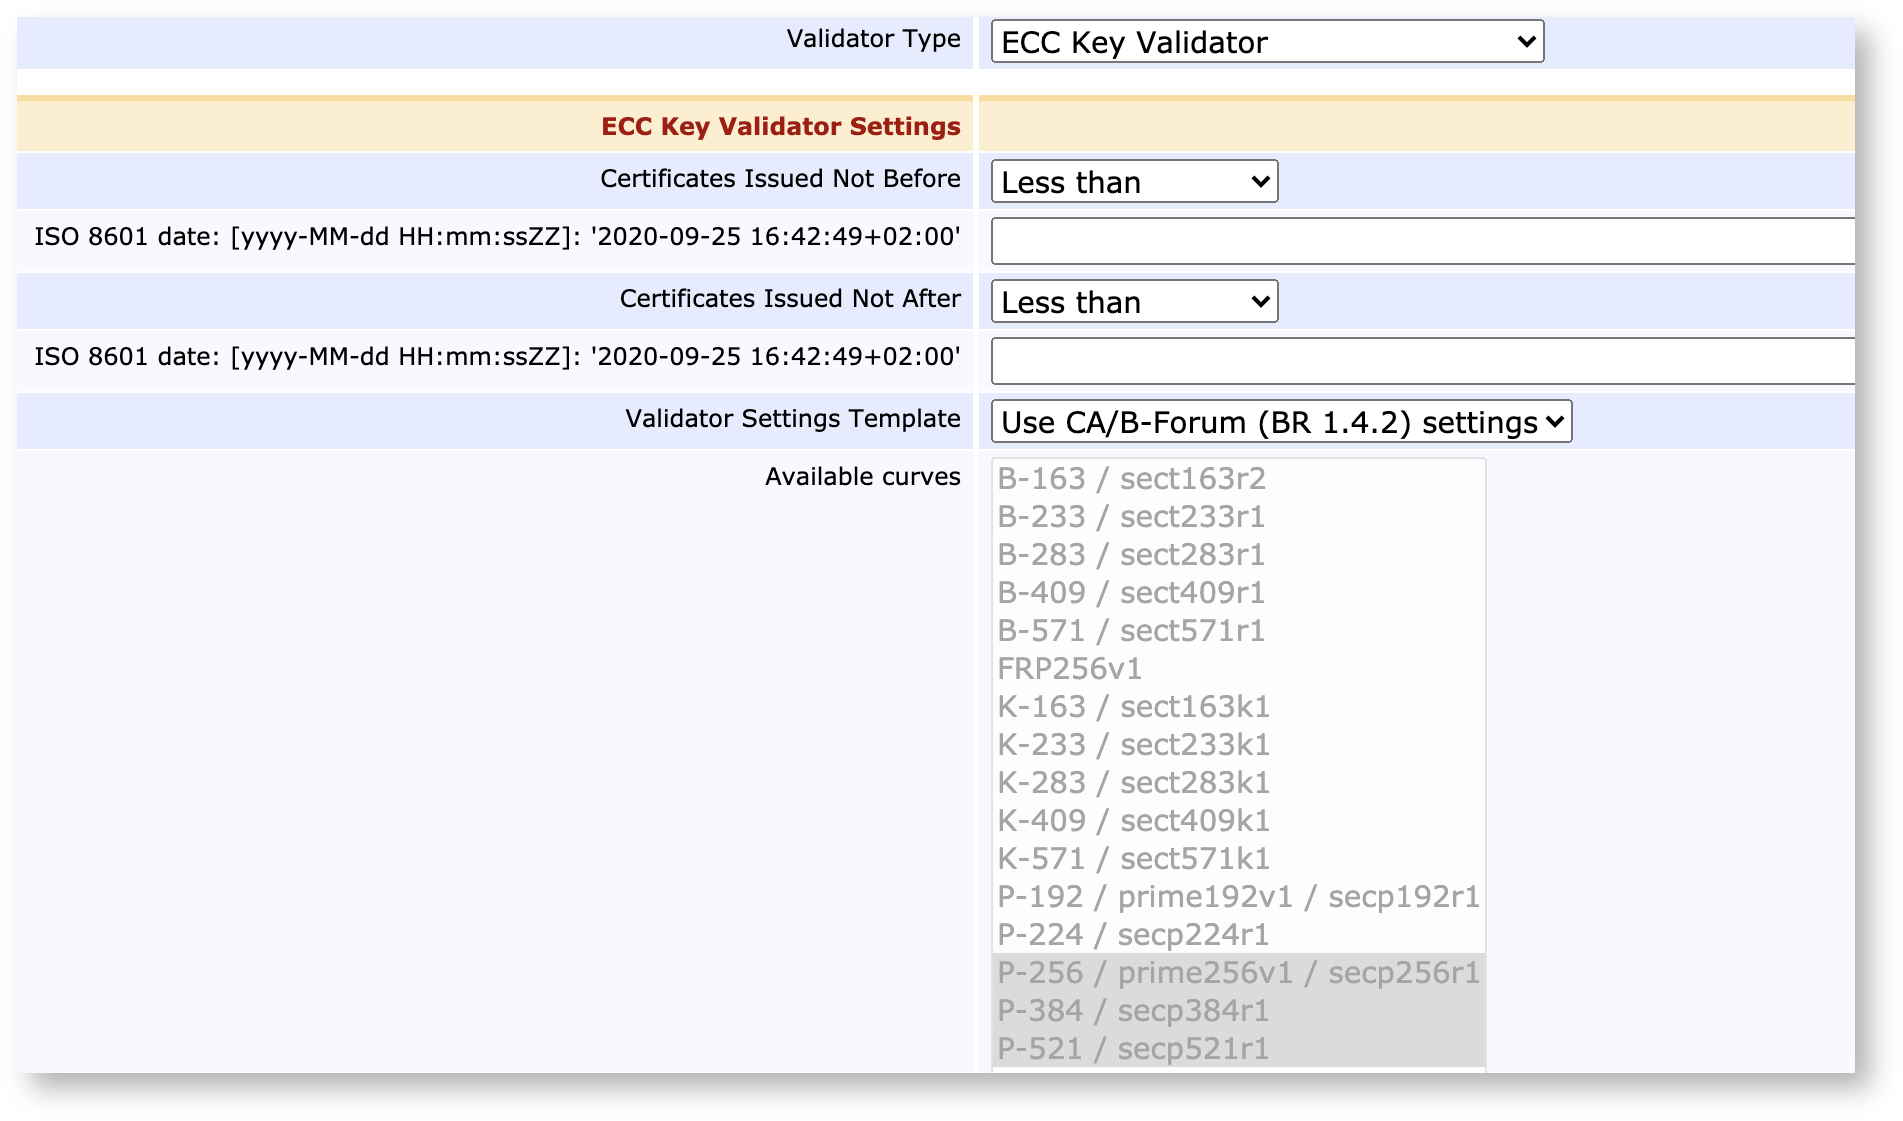Open the Certificates Issued Not Before condition dropdown
Image resolution: width=1903 pixels, height=1121 pixels.
click(x=1133, y=181)
